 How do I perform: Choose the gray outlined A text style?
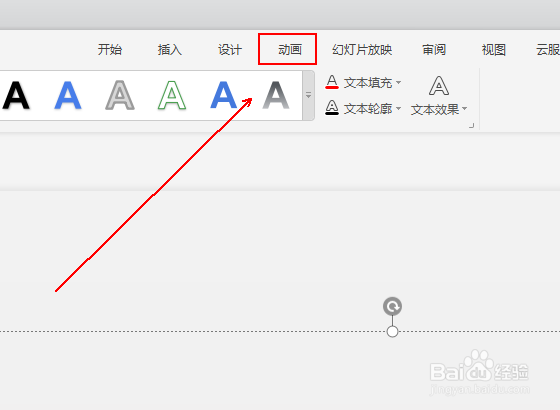[x=120, y=95]
